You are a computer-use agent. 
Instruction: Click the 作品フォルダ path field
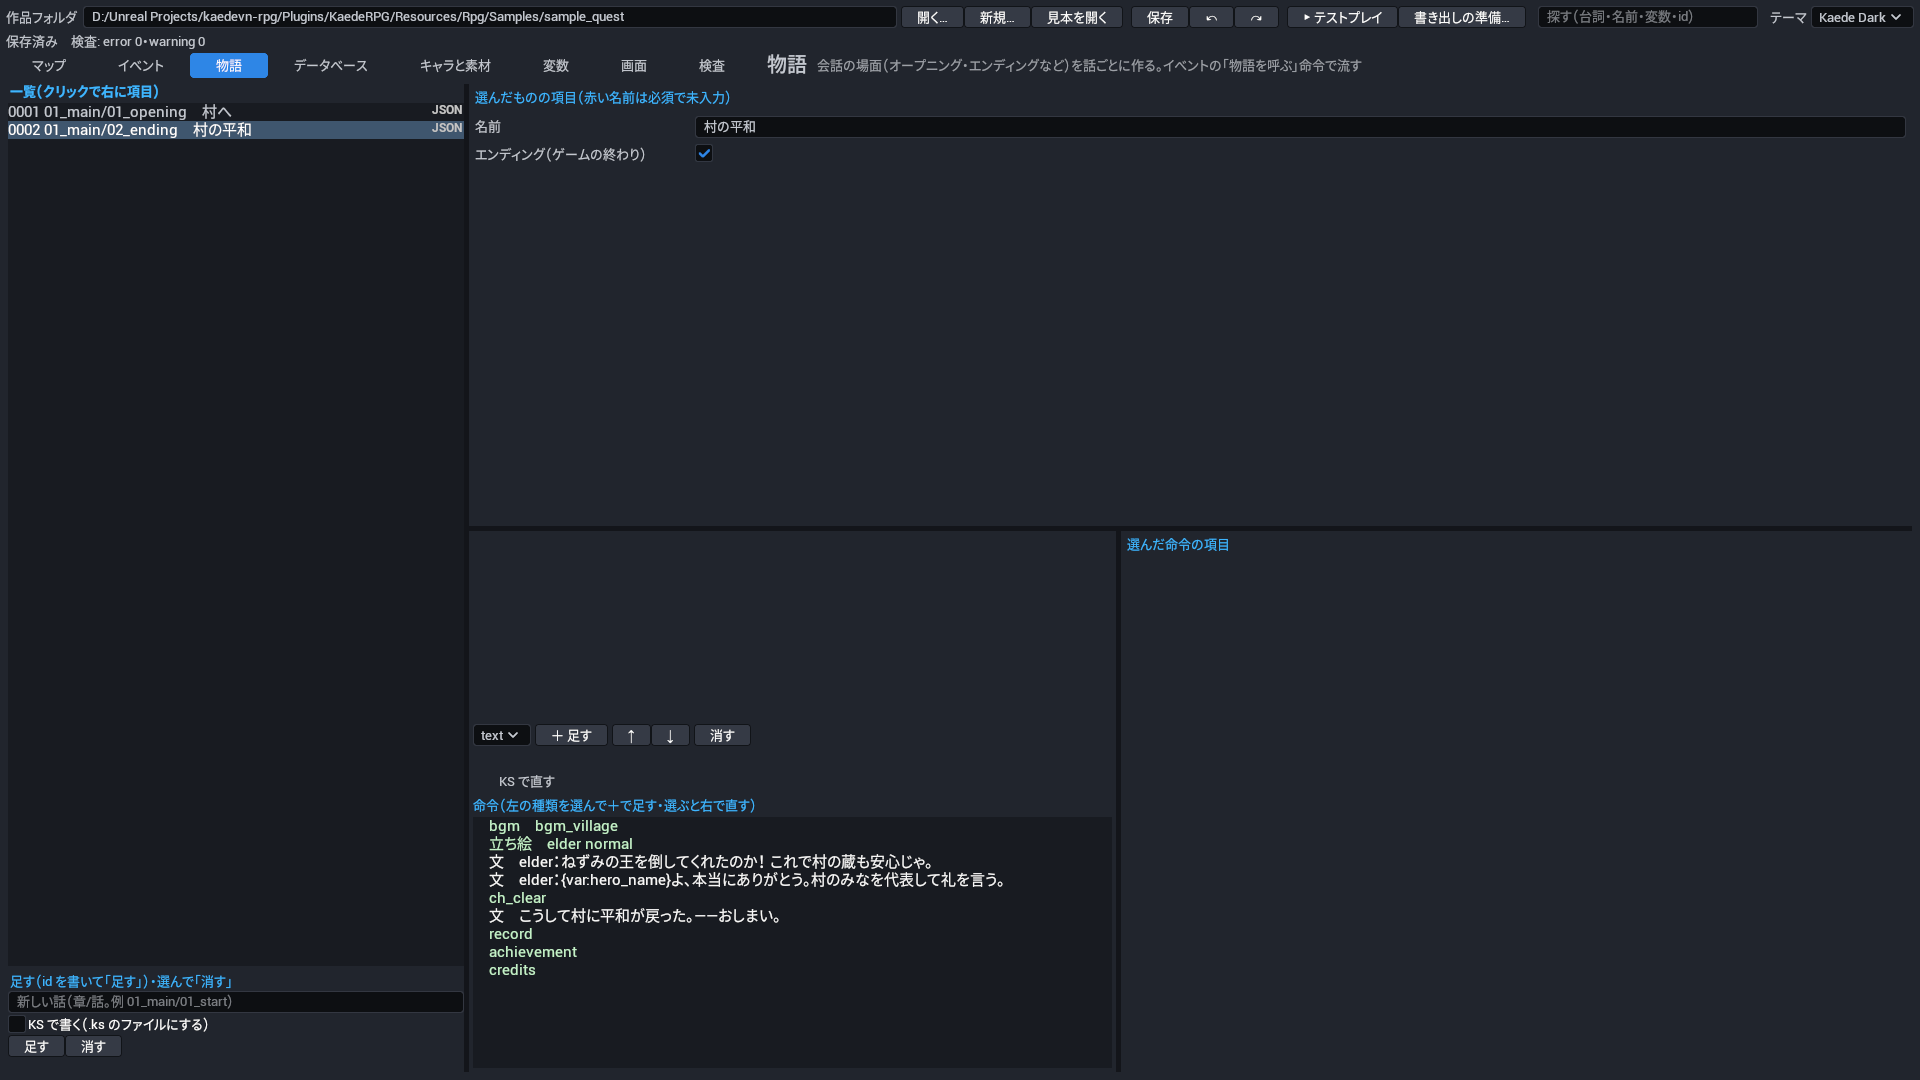click(490, 17)
